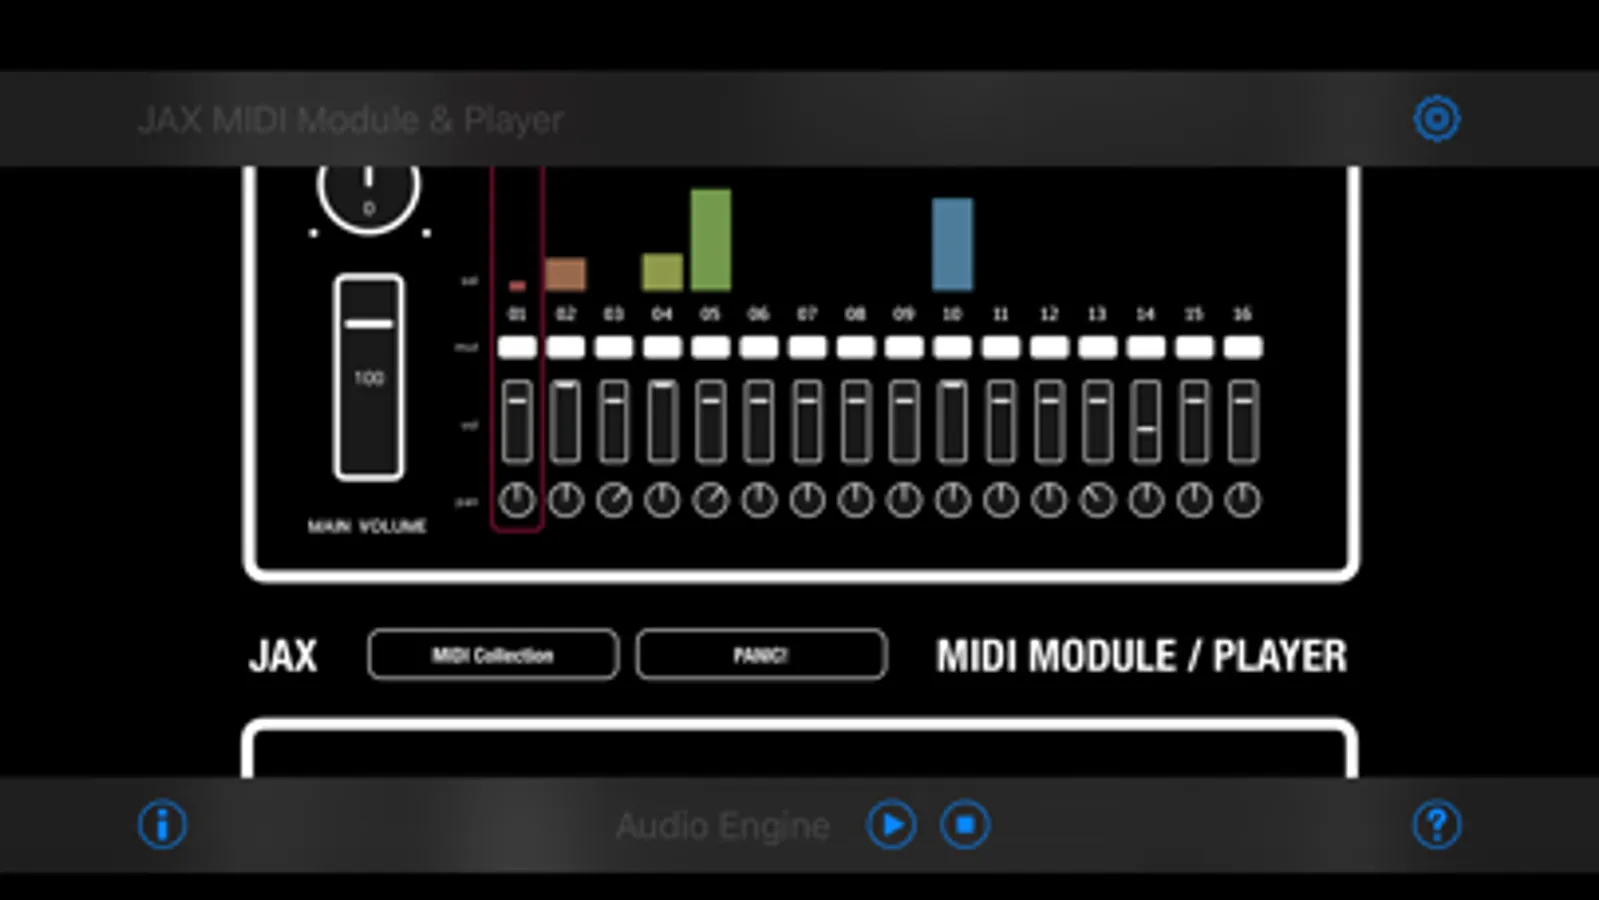This screenshot has width=1599, height=900.
Task: Toggle mute for channel 12
Action: [1049, 347]
